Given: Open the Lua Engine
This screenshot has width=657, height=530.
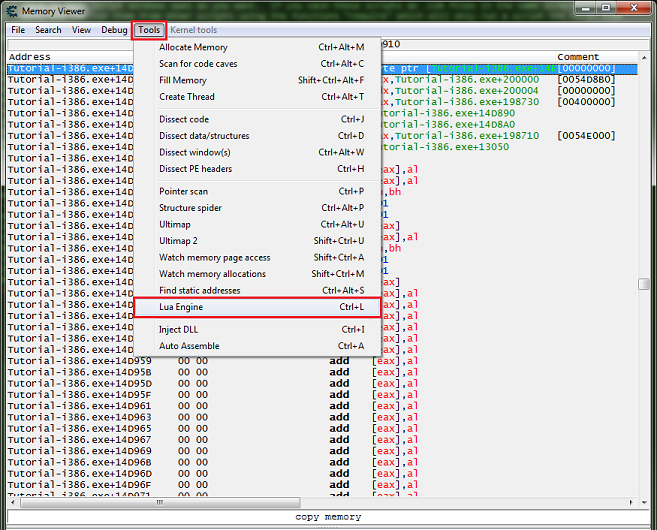Looking at the screenshot, I should (181, 307).
